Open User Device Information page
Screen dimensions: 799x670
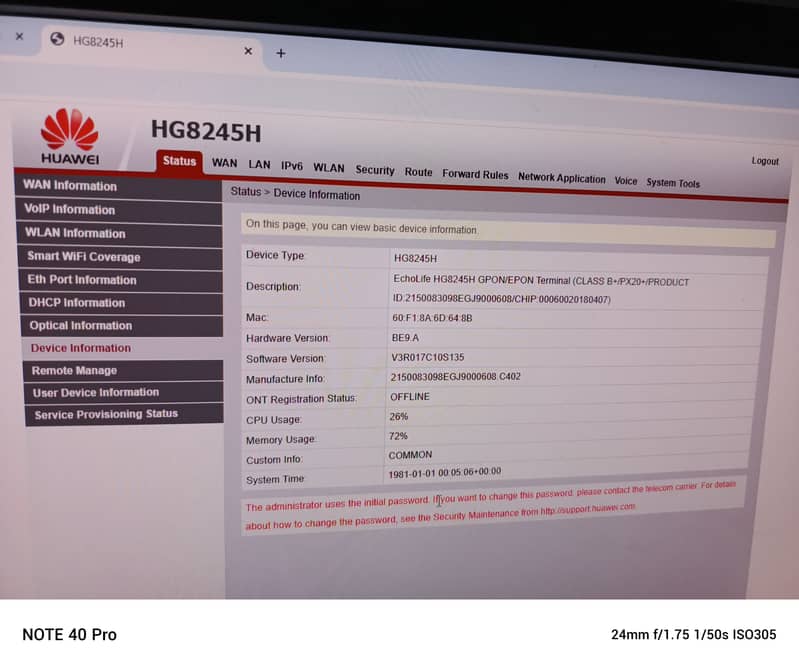(x=124, y=392)
